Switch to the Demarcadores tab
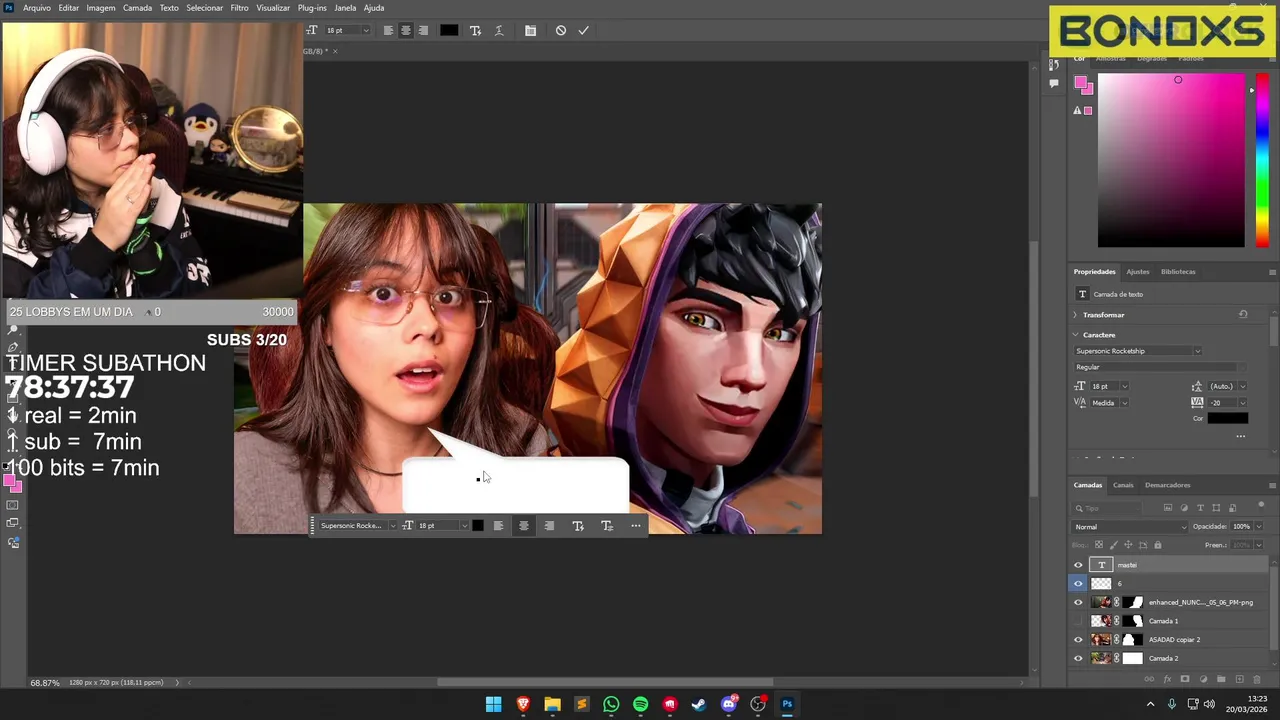1280x720 pixels. pyautogui.click(x=1168, y=485)
